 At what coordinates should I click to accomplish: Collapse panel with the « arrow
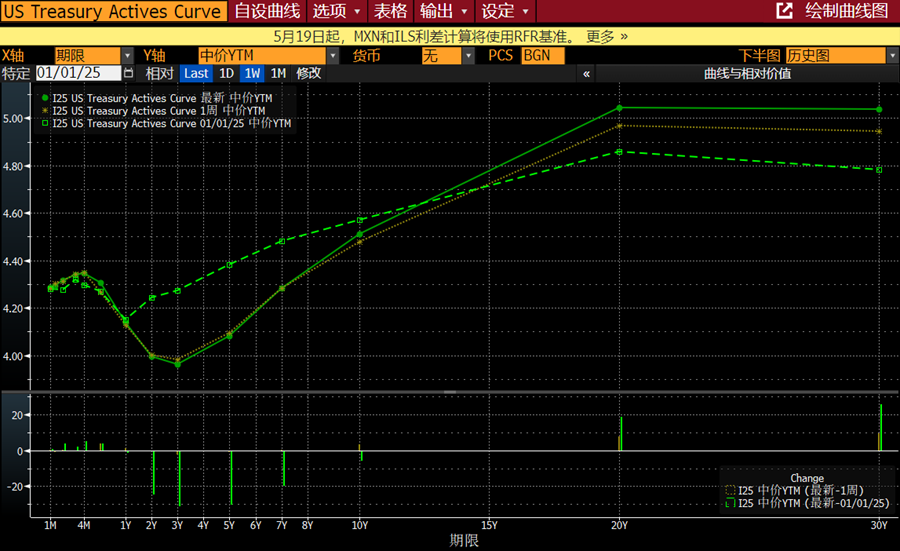(587, 73)
